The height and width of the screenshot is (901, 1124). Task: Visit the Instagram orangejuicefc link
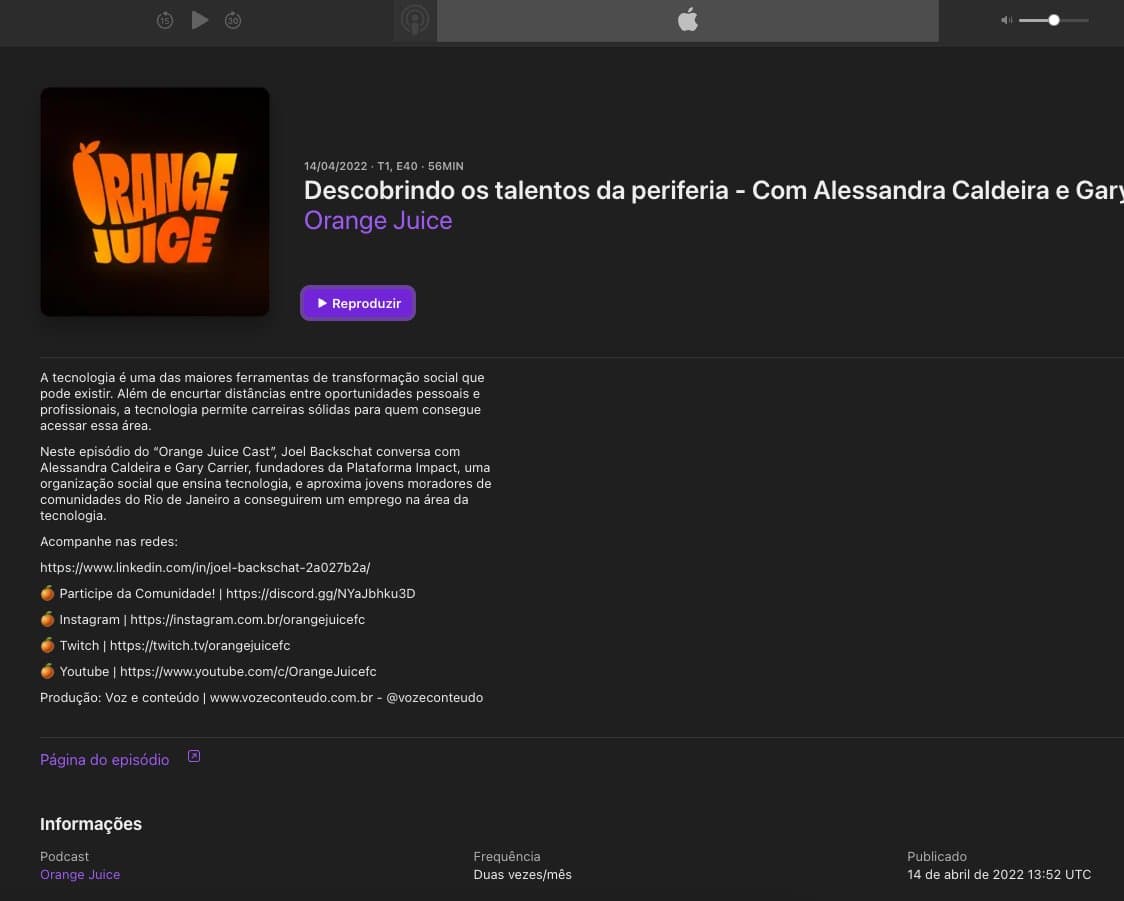247,620
